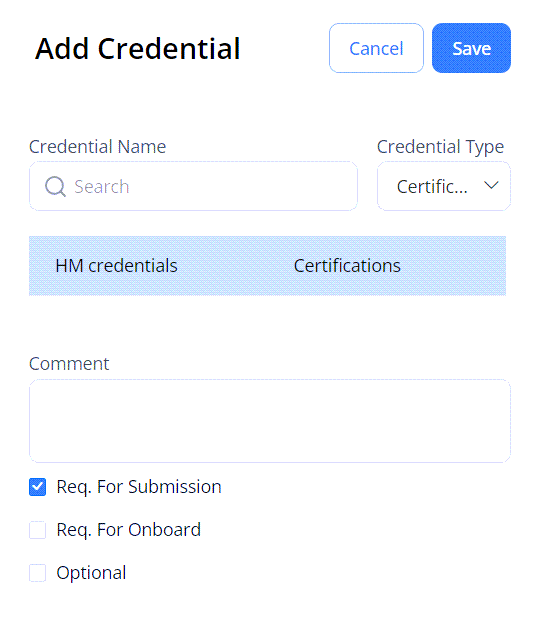Image resolution: width=540 pixels, height=619 pixels.
Task: Save the new credential
Action: 471,48
